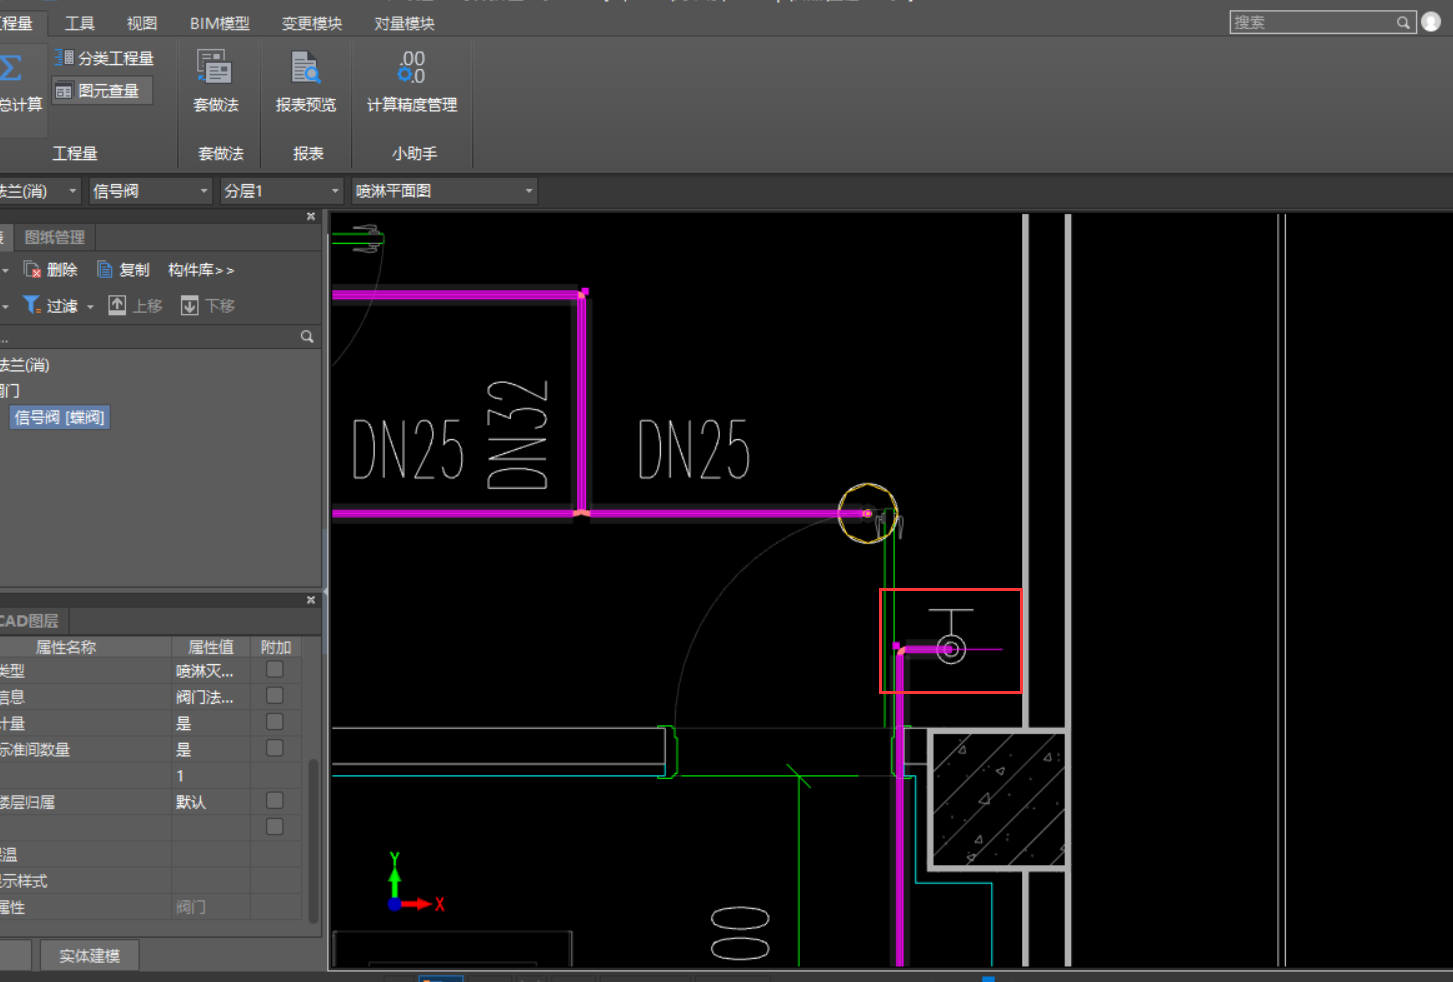1453x982 pixels.
Task: Select 信号阀 [蝶阀] in component list
Action: point(60,417)
